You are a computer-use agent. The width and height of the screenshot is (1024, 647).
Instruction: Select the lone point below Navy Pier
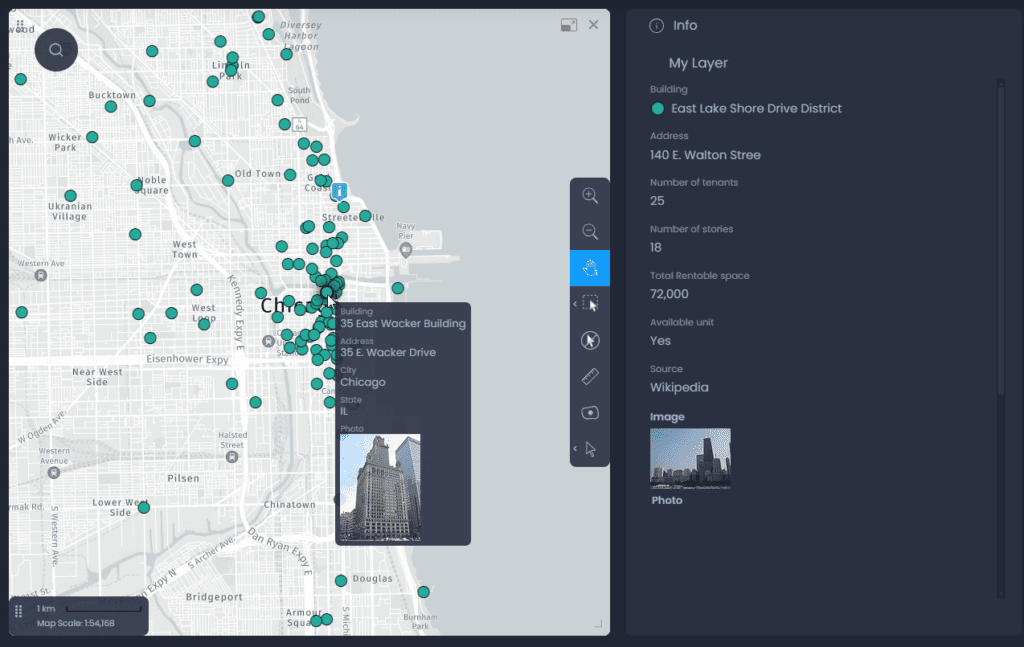398,288
